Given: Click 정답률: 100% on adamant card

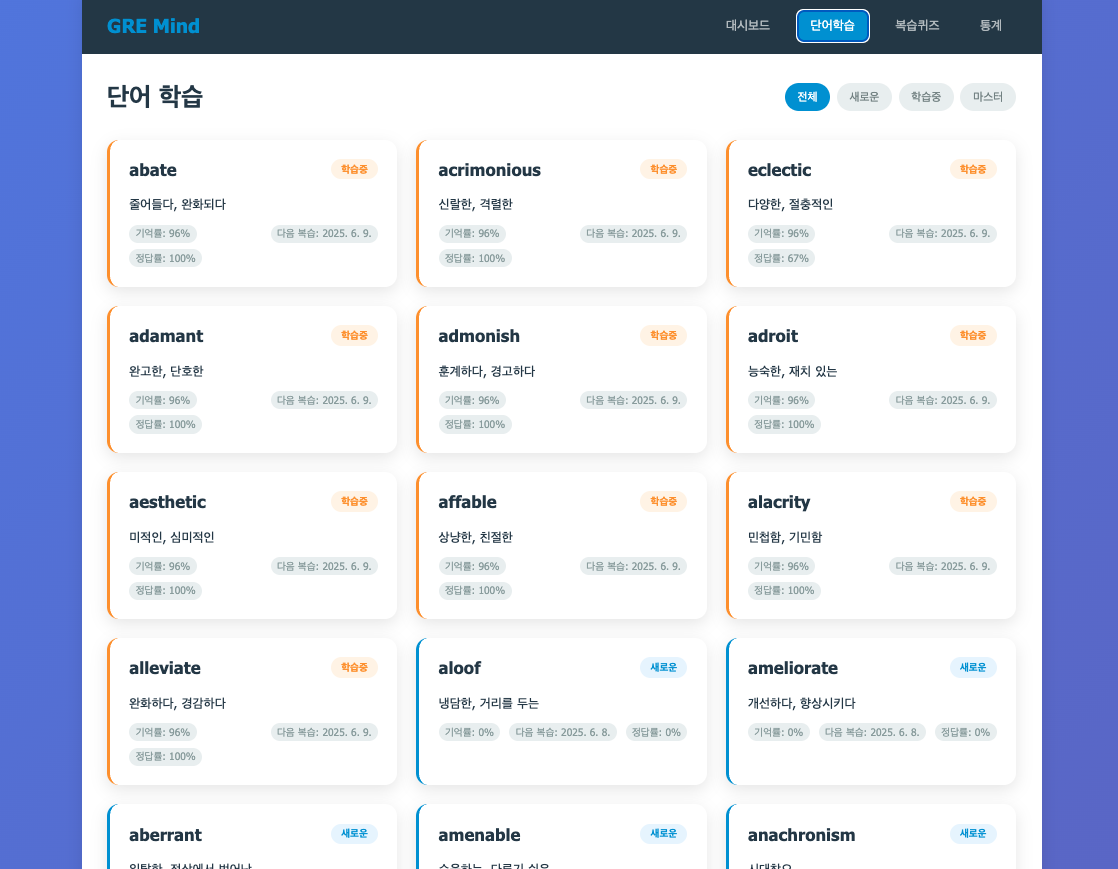Looking at the screenshot, I should click(165, 424).
